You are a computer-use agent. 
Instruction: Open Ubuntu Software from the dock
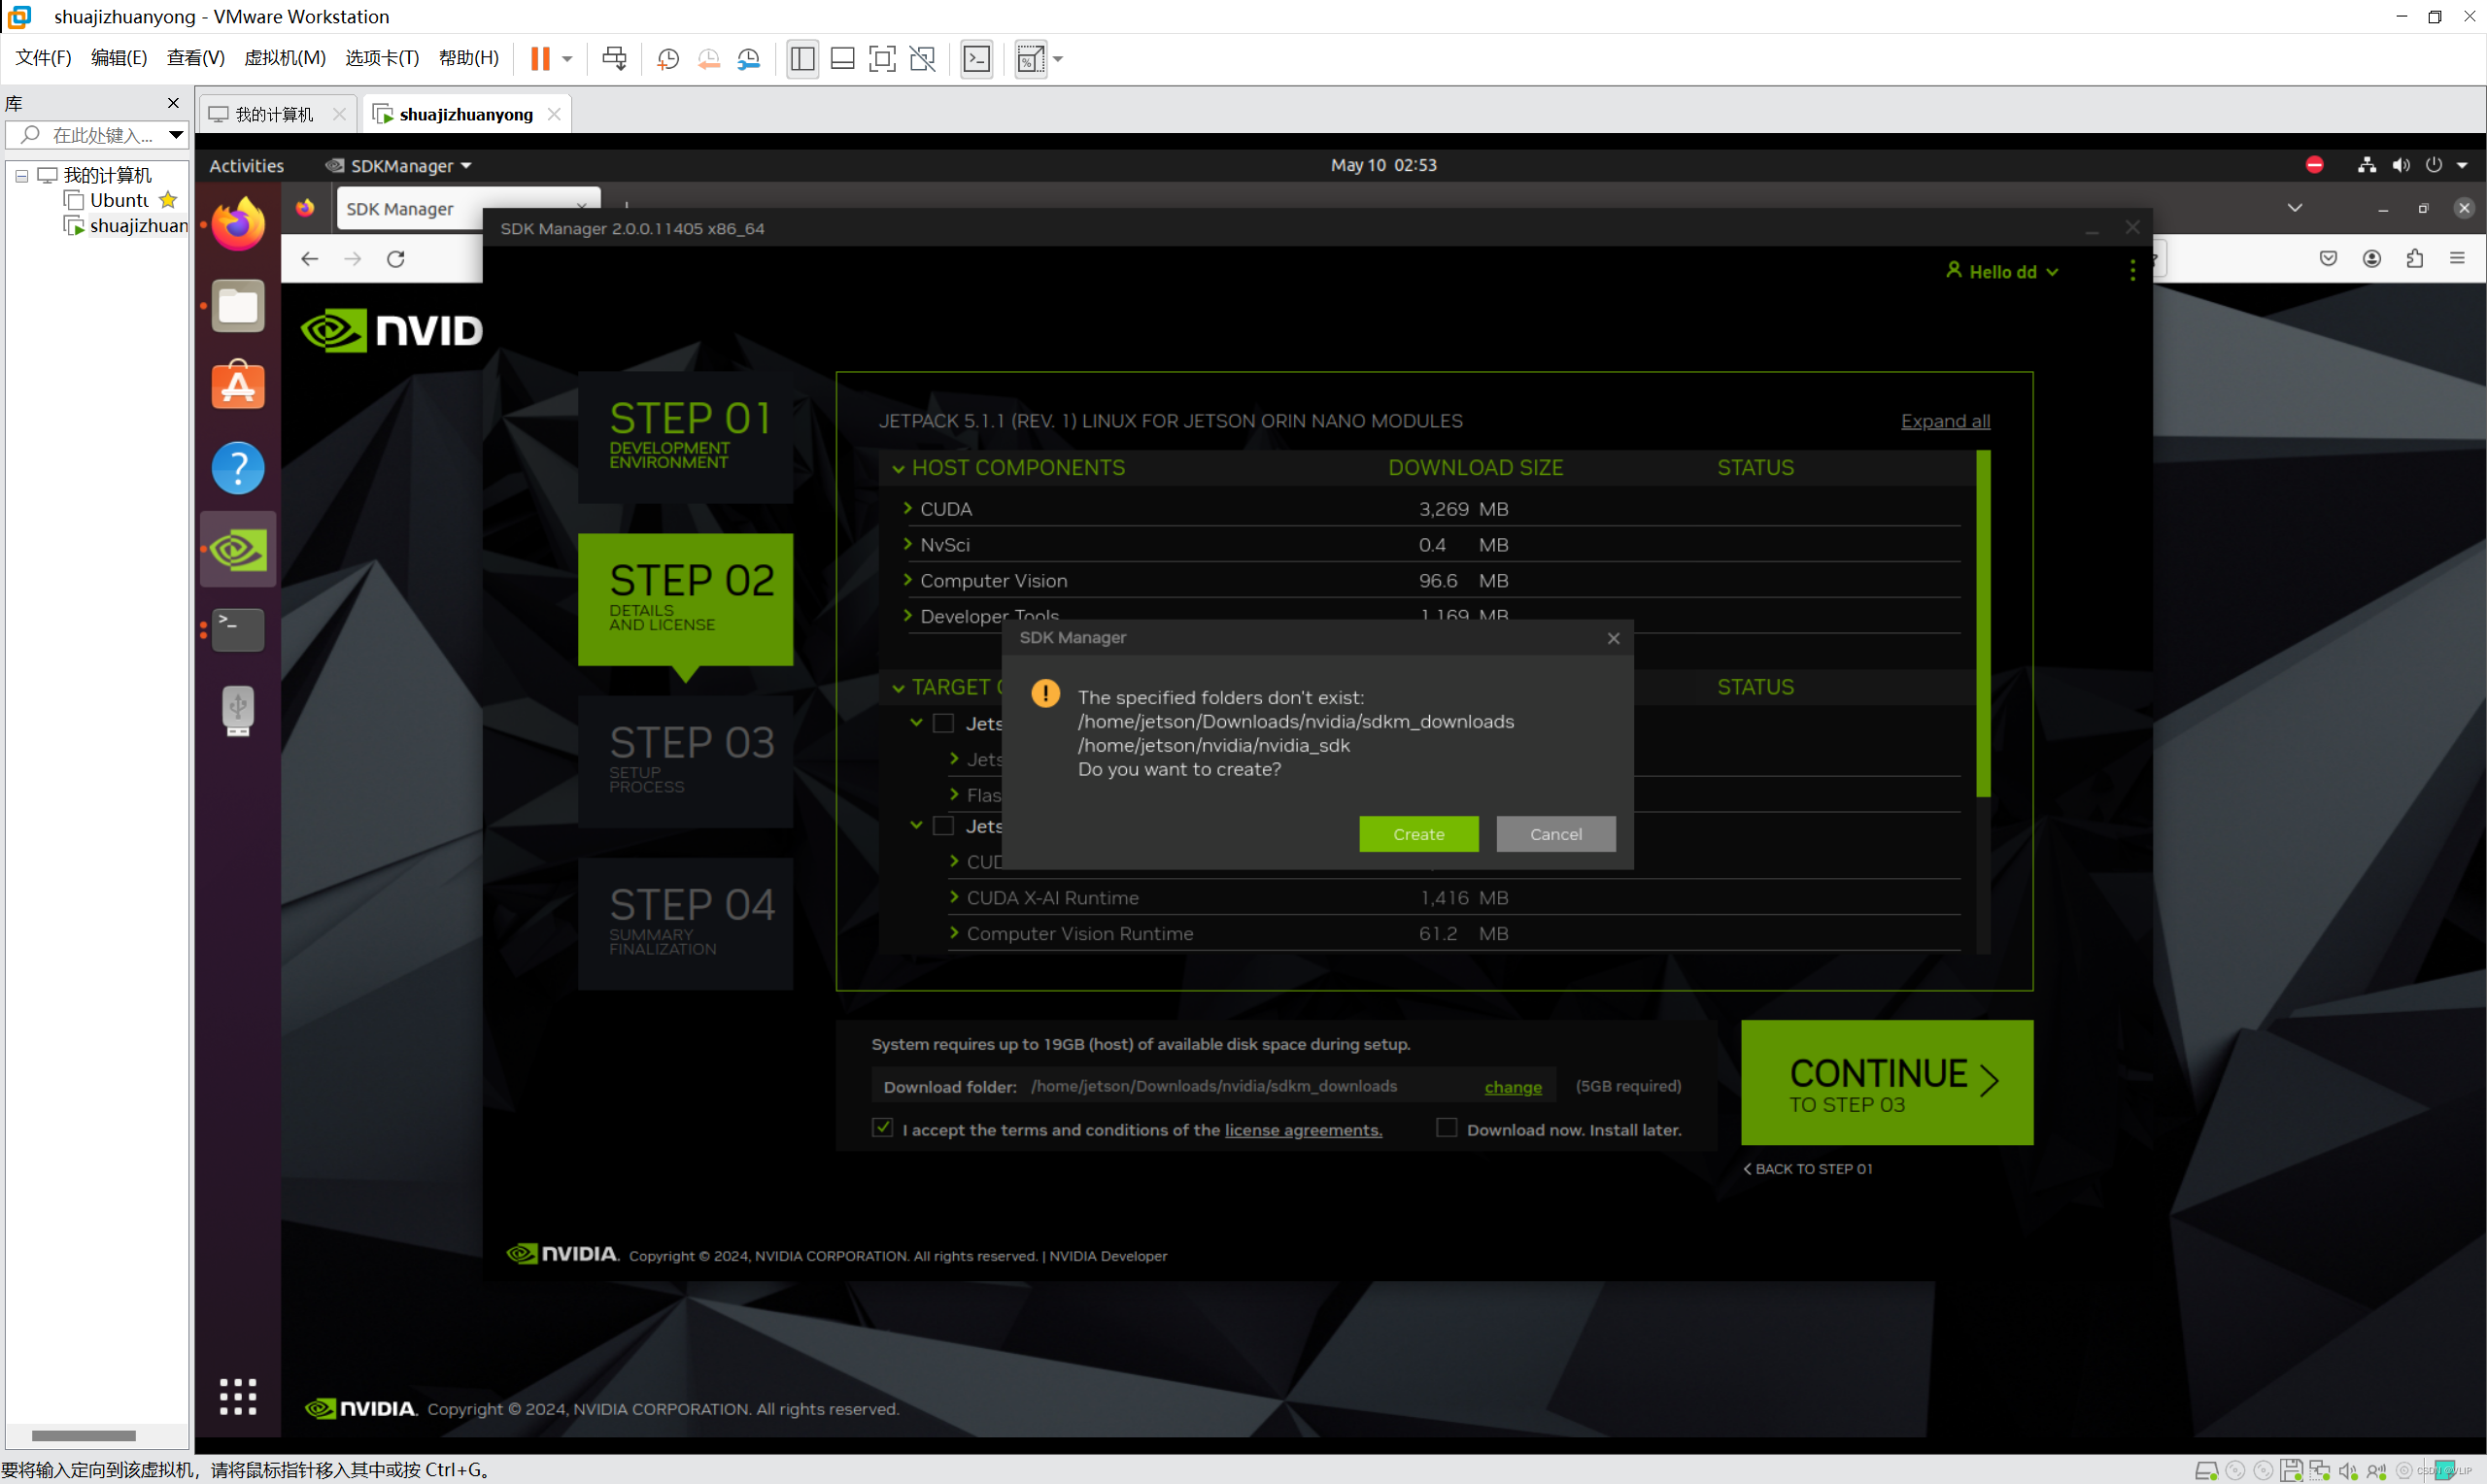click(238, 387)
